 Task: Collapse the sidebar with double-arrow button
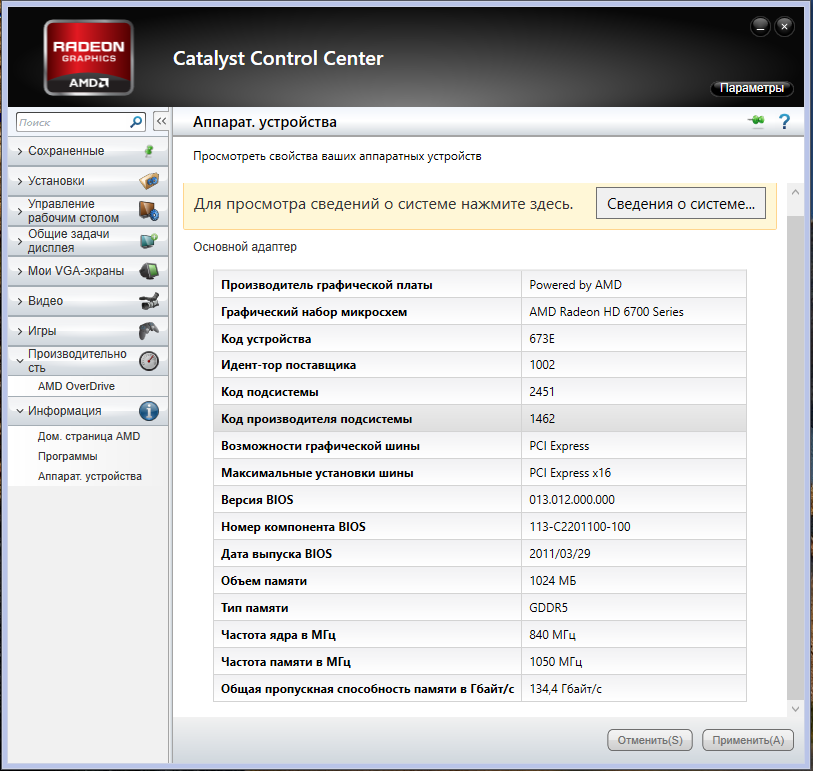[x=161, y=121]
